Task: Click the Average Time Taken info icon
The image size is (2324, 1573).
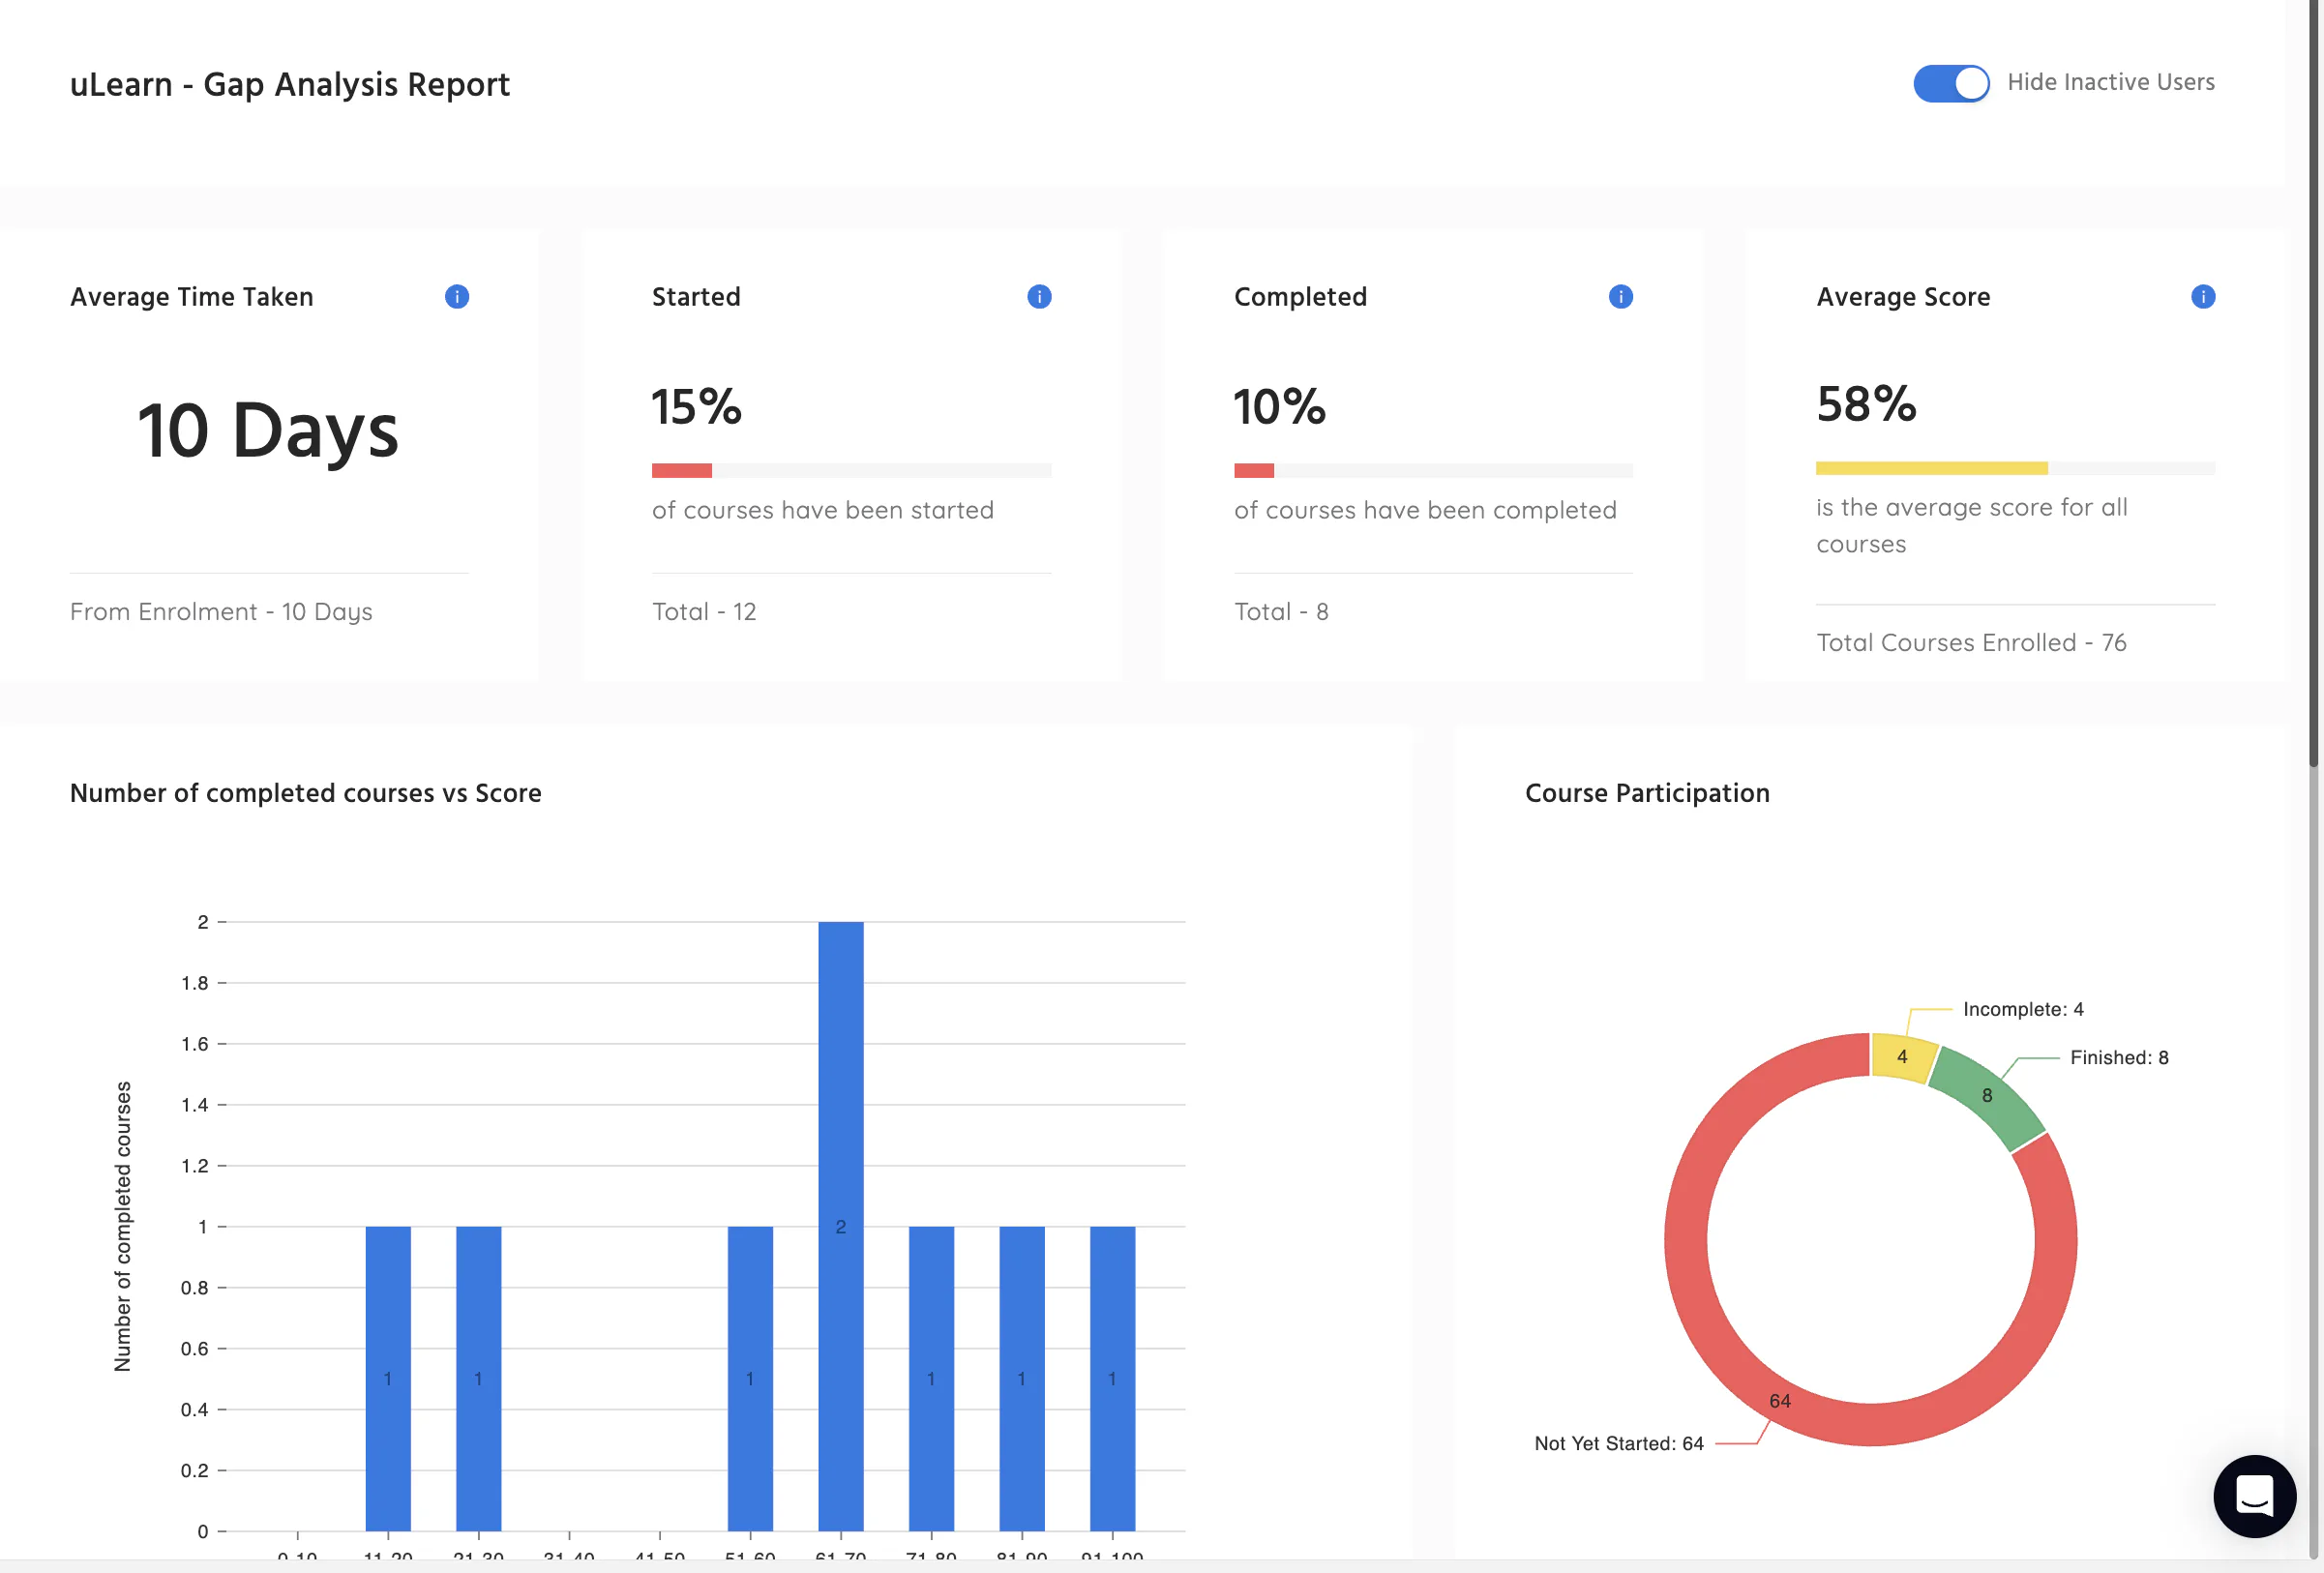Action: pos(457,297)
